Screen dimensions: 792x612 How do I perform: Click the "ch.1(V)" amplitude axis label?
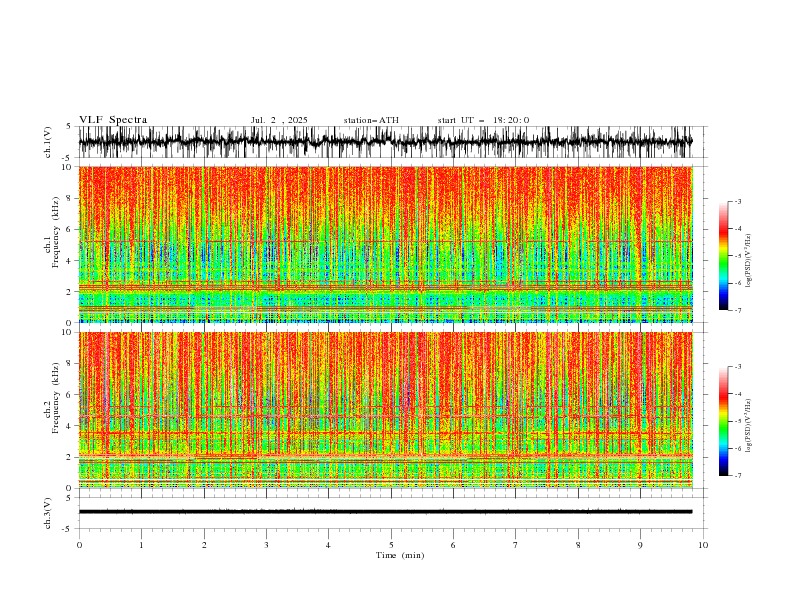pyautogui.click(x=48, y=142)
